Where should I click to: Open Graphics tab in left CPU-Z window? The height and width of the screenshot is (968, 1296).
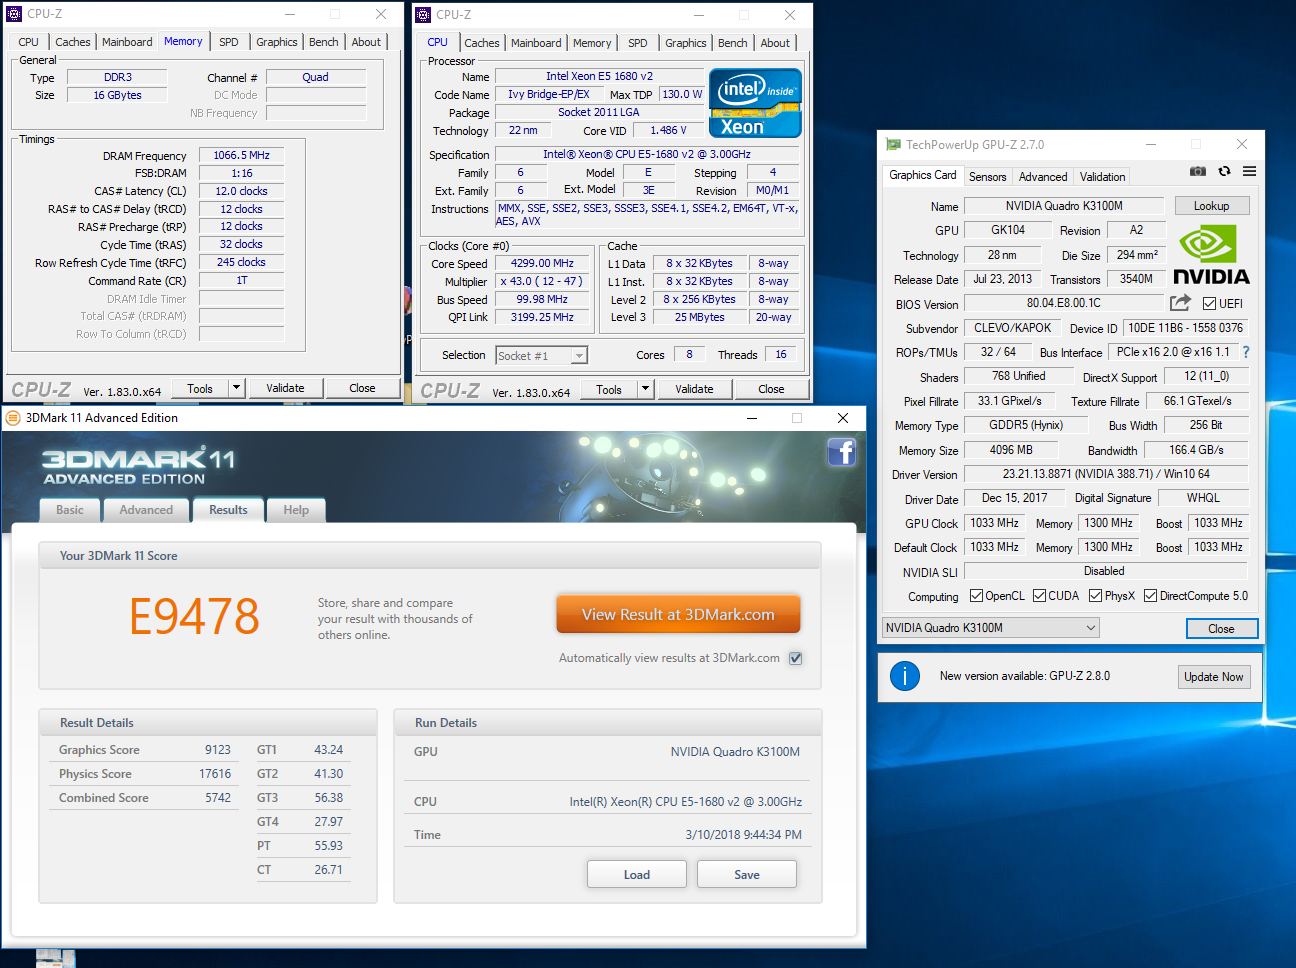(x=277, y=42)
